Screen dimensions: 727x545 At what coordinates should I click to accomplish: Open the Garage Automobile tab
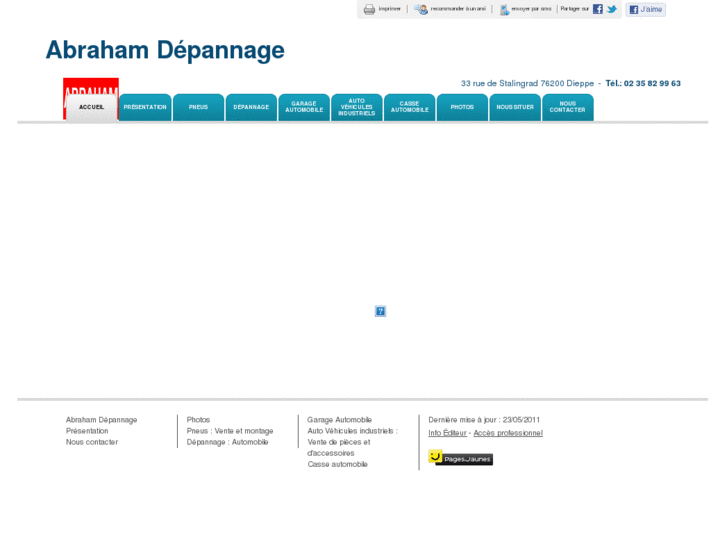point(304,107)
